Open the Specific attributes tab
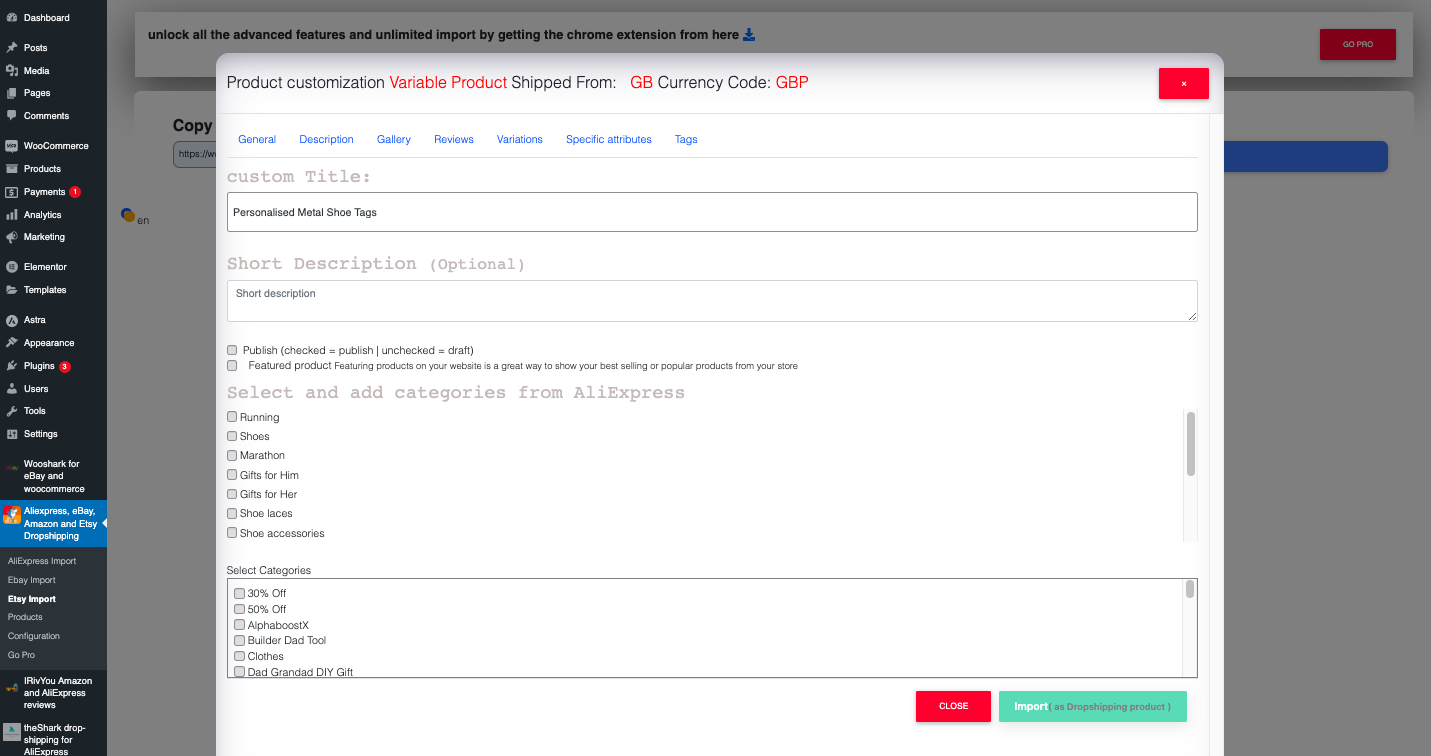This screenshot has height=756, width=1431. [609, 139]
